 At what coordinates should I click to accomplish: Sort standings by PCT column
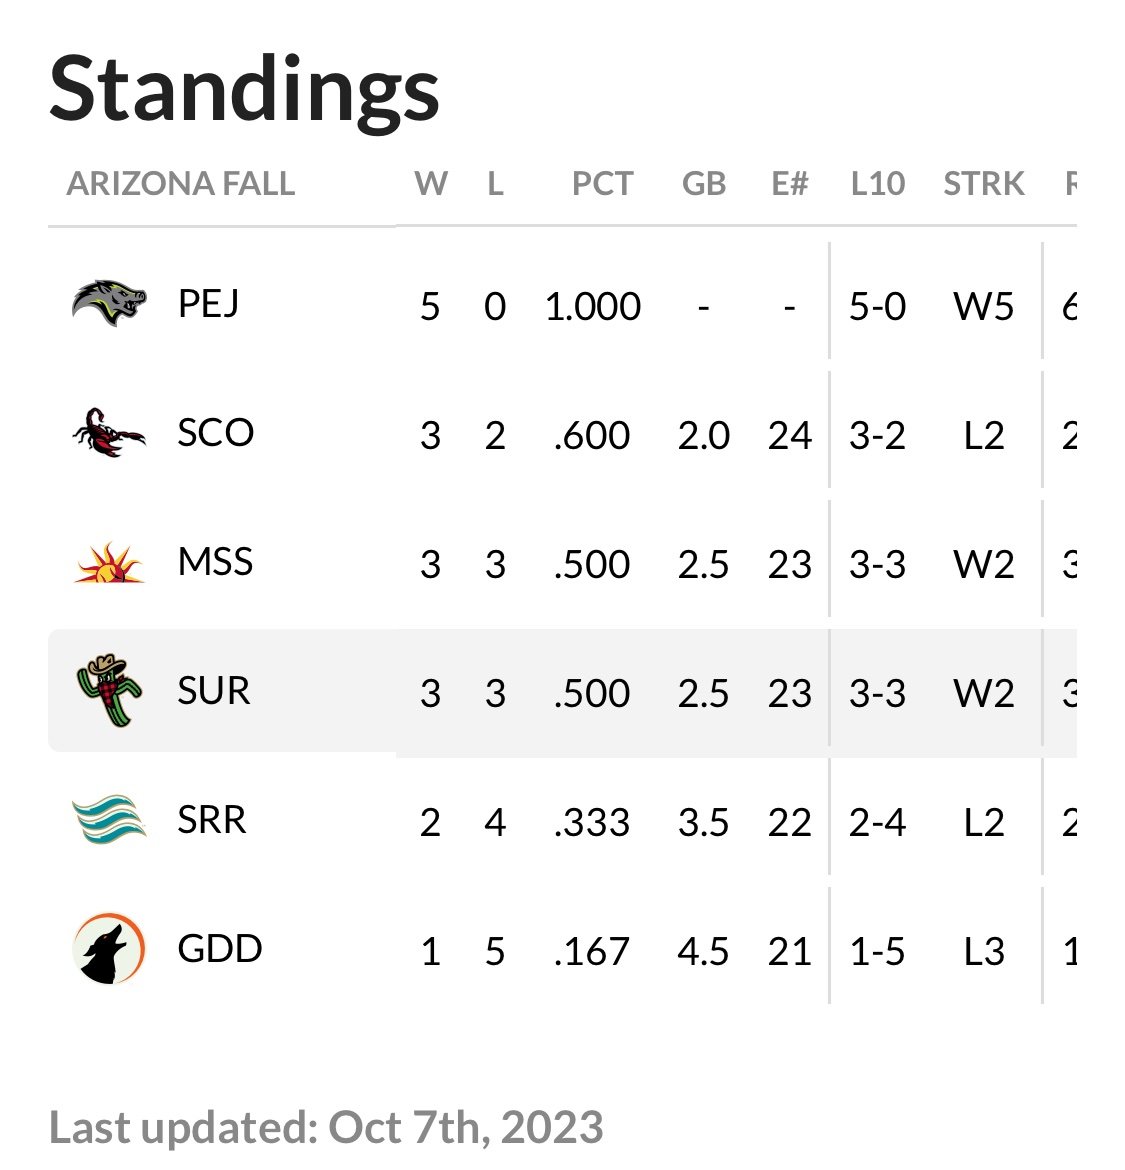[x=602, y=184]
